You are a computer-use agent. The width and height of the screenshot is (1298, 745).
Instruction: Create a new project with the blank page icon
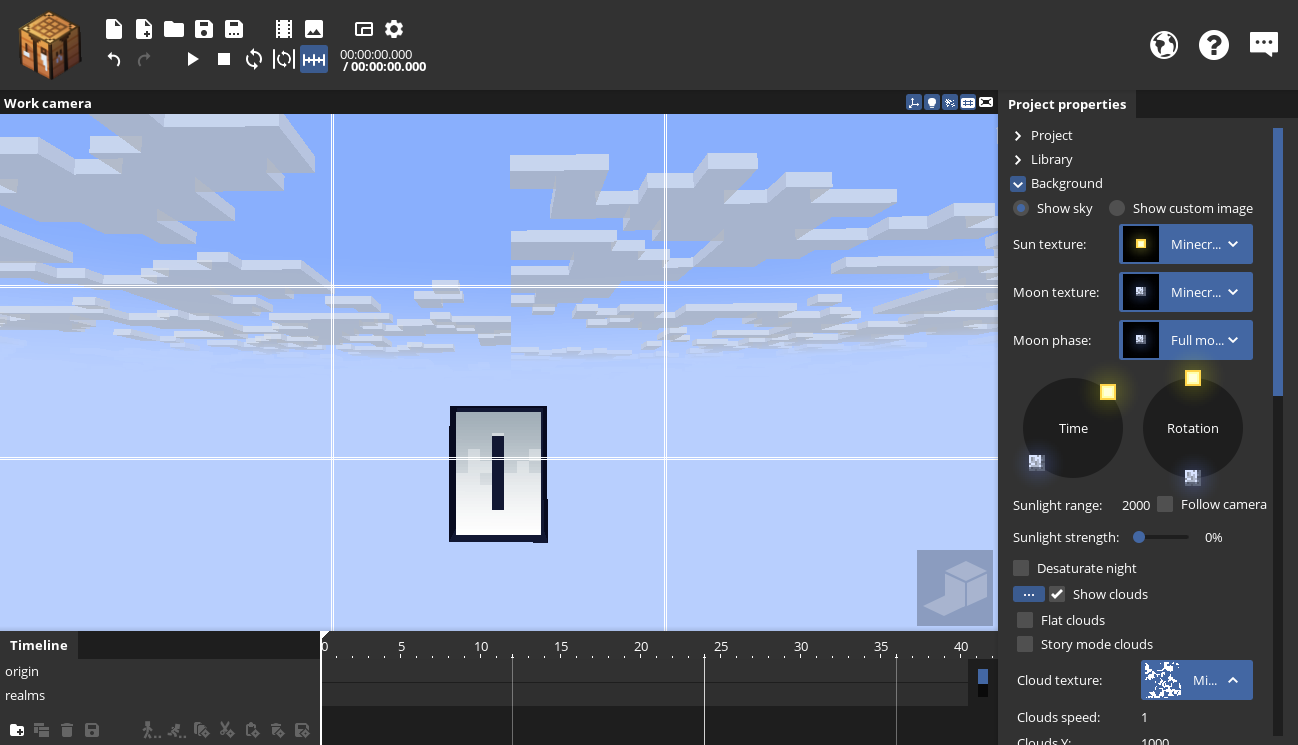coord(114,29)
